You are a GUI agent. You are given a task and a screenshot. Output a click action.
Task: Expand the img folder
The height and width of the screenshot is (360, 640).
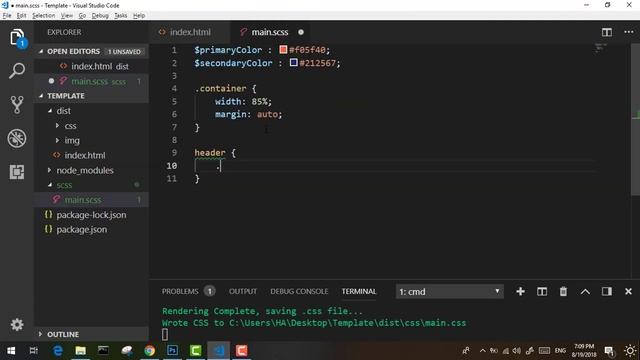click(x=57, y=140)
